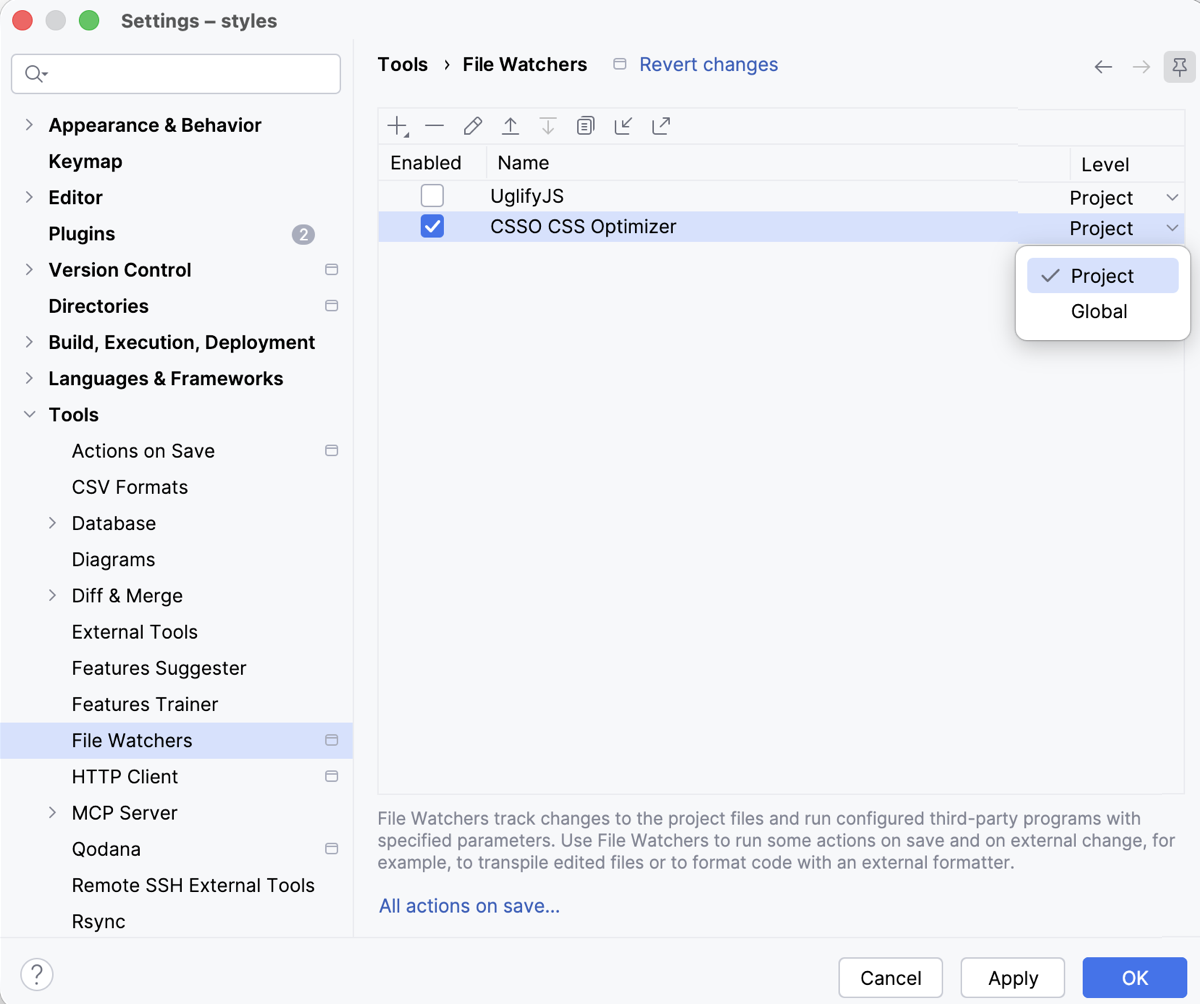Screen dimensions: 1200x1004
Task: Select the UglifyJS watcher row name
Action: click(527, 196)
